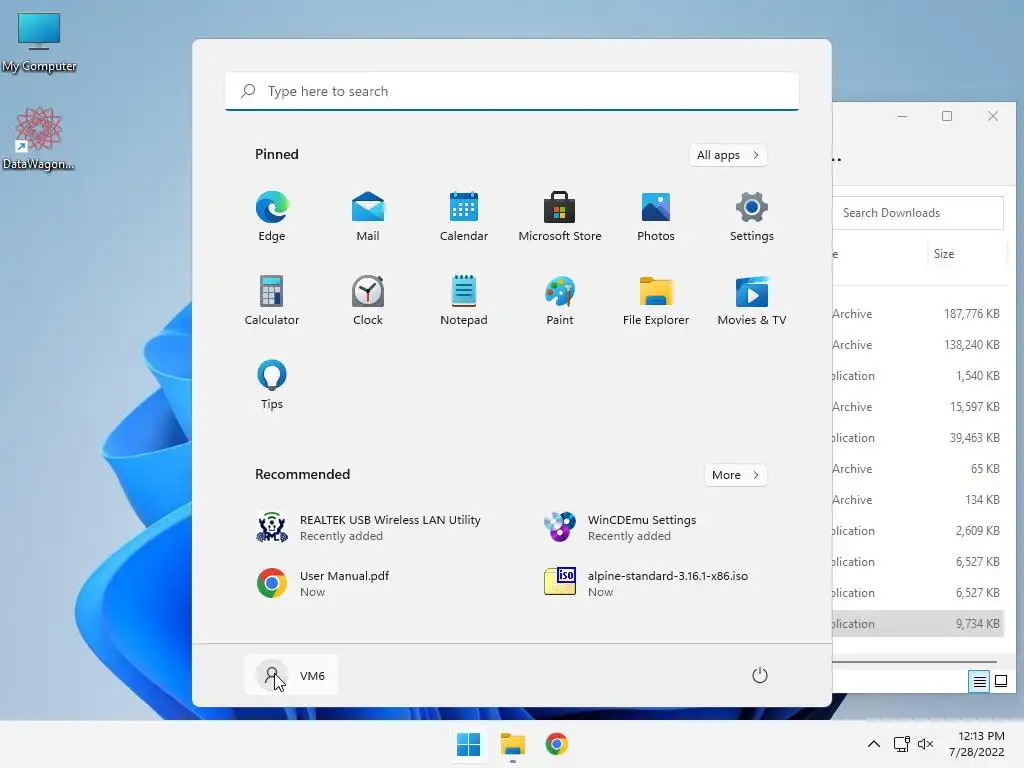
Task: Show hidden system tray icons
Action: point(874,744)
